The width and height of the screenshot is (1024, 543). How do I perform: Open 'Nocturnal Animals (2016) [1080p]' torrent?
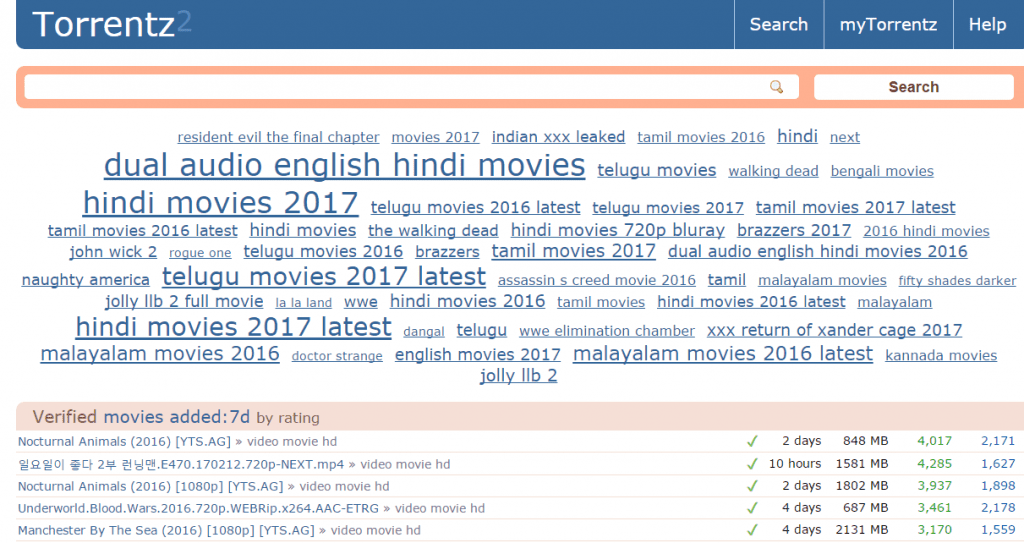click(x=150, y=486)
